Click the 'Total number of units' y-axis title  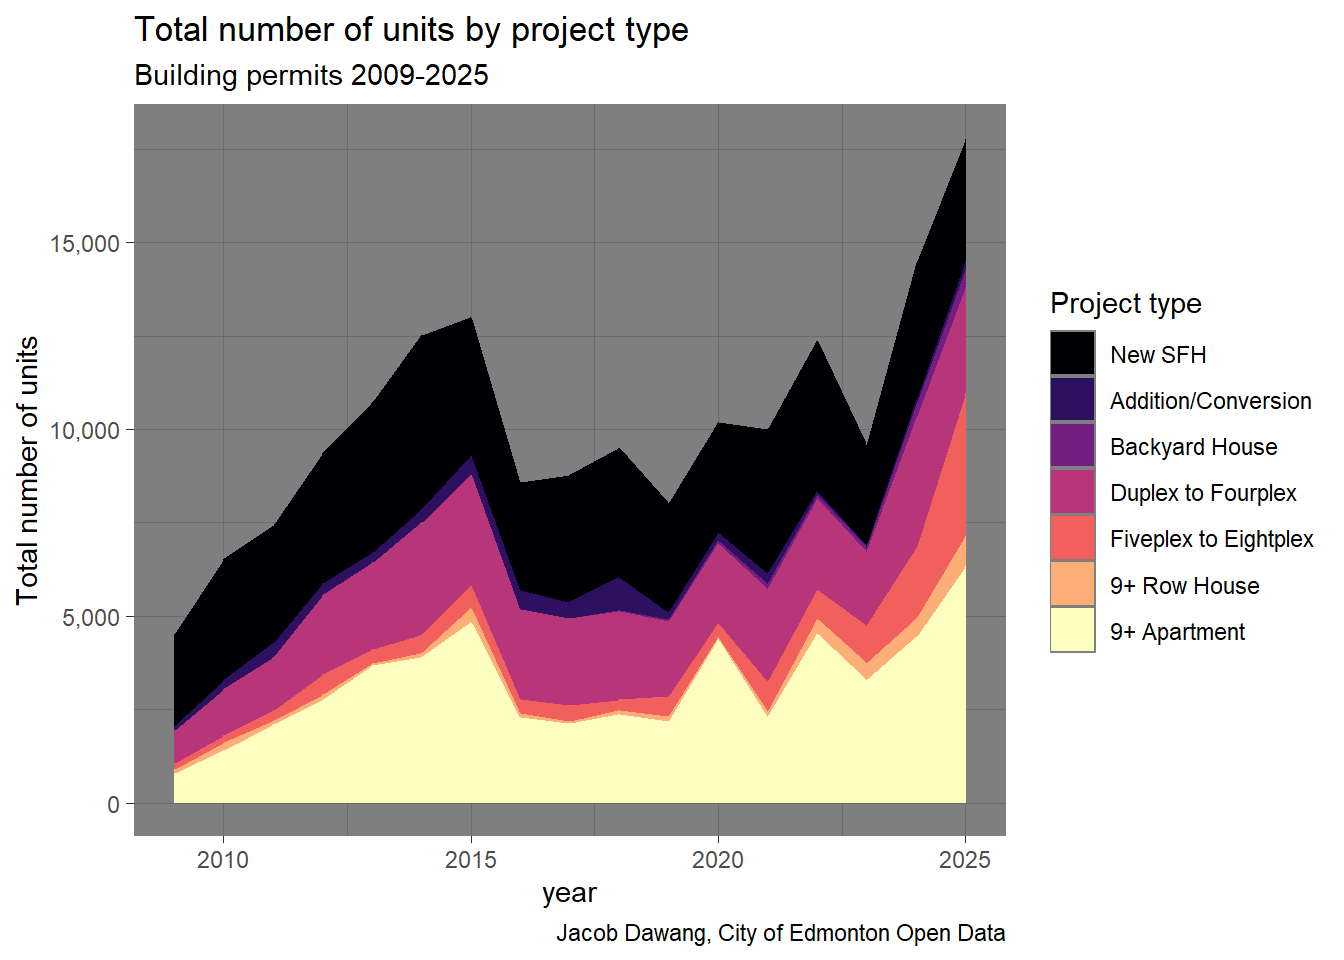click(x=28, y=470)
